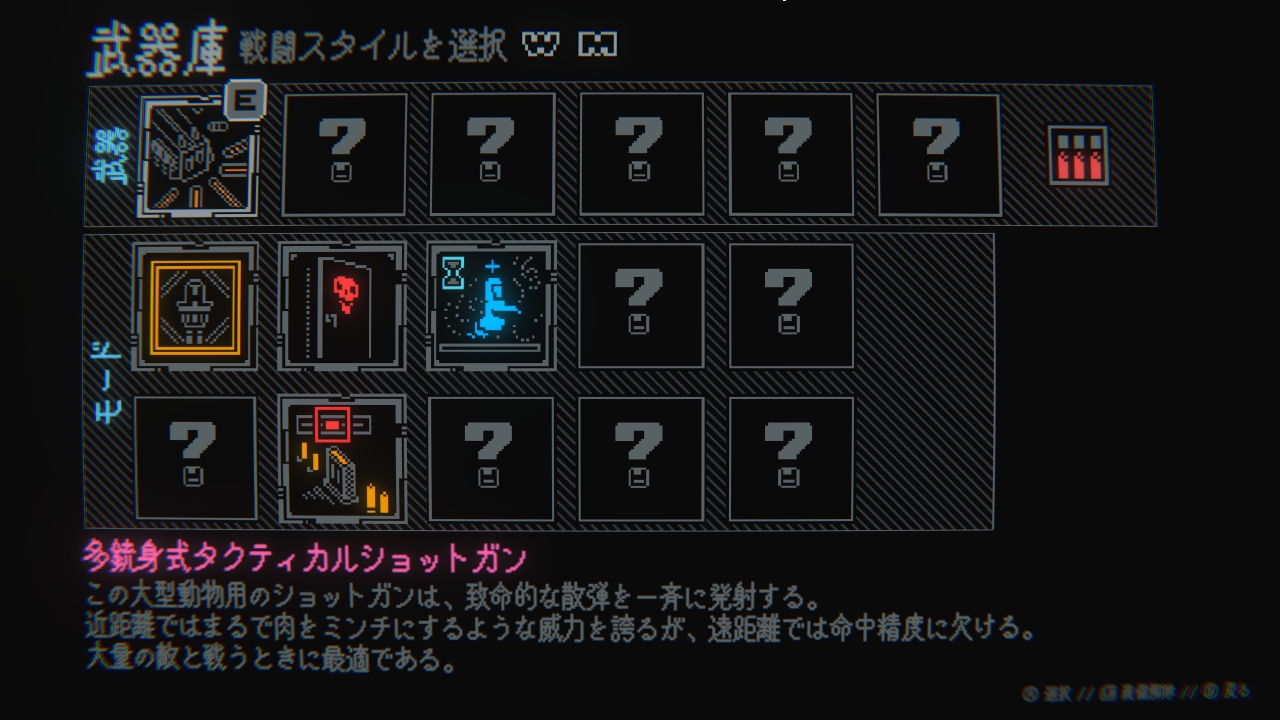Switch combat style with left bumper icon

(541, 45)
